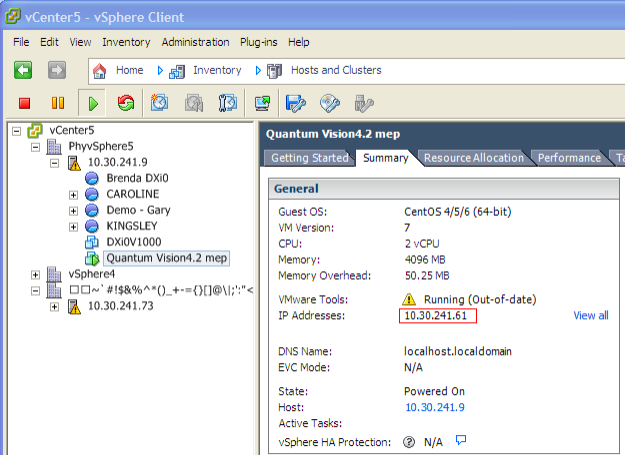This screenshot has width=625, height=455.
Task: Switch to the Getting Started tab
Action: pyautogui.click(x=309, y=158)
